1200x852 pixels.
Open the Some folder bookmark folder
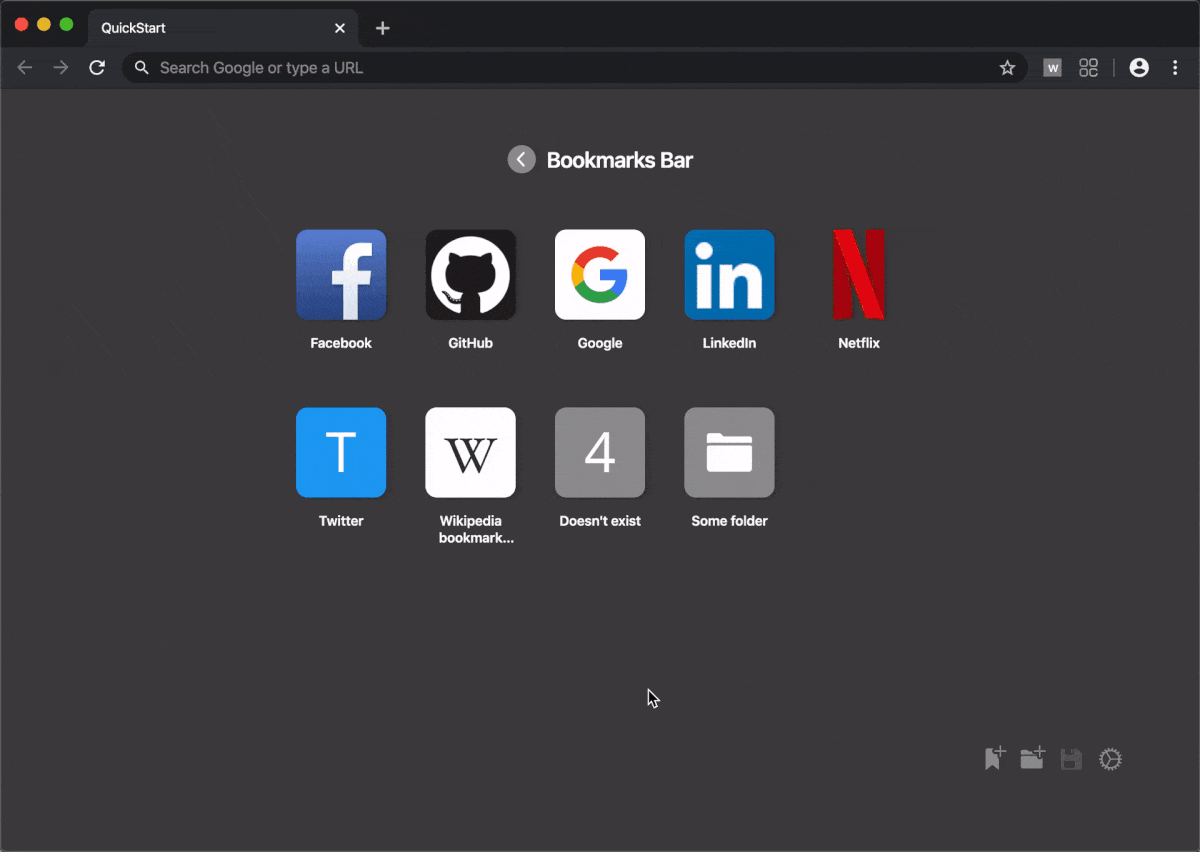click(729, 452)
